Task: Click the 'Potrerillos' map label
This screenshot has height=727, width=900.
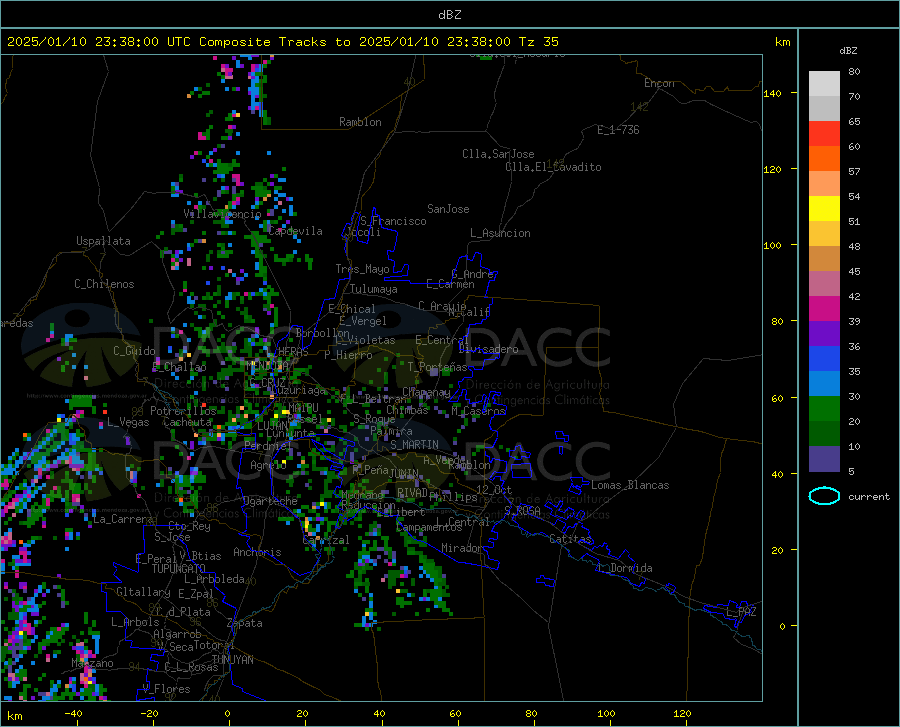Action: [x=183, y=411]
